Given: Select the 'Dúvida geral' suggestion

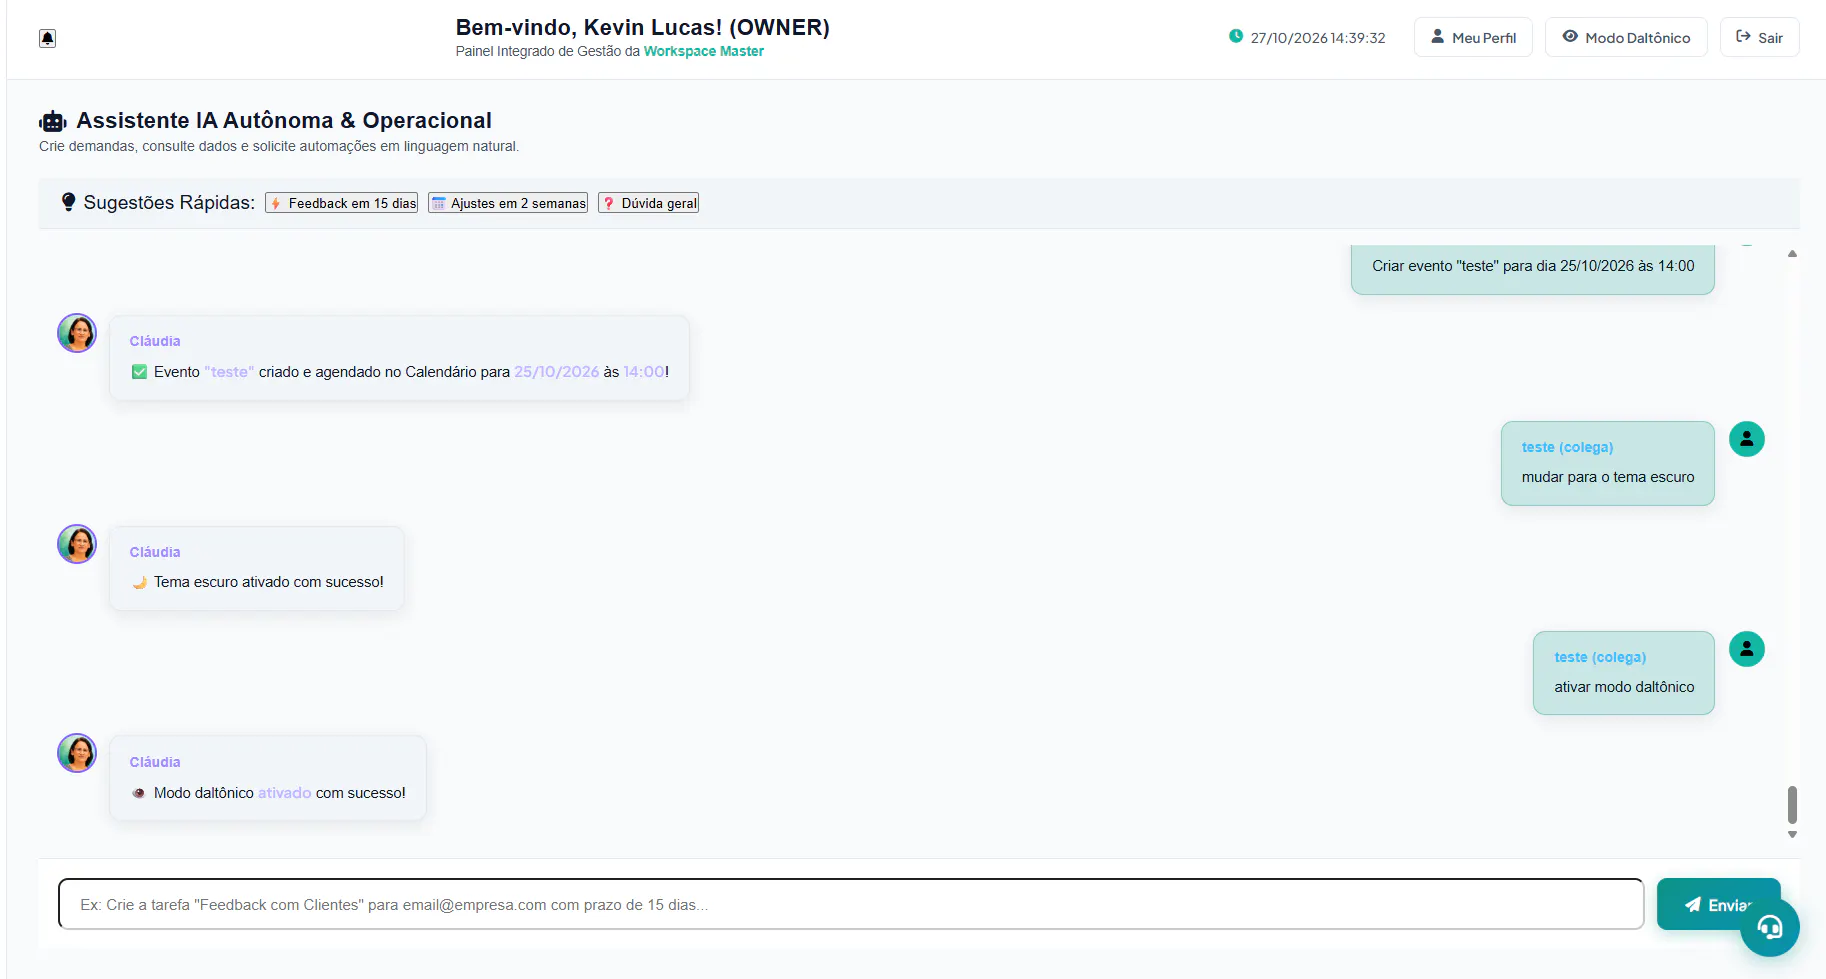Looking at the screenshot, I should point(648,203).
